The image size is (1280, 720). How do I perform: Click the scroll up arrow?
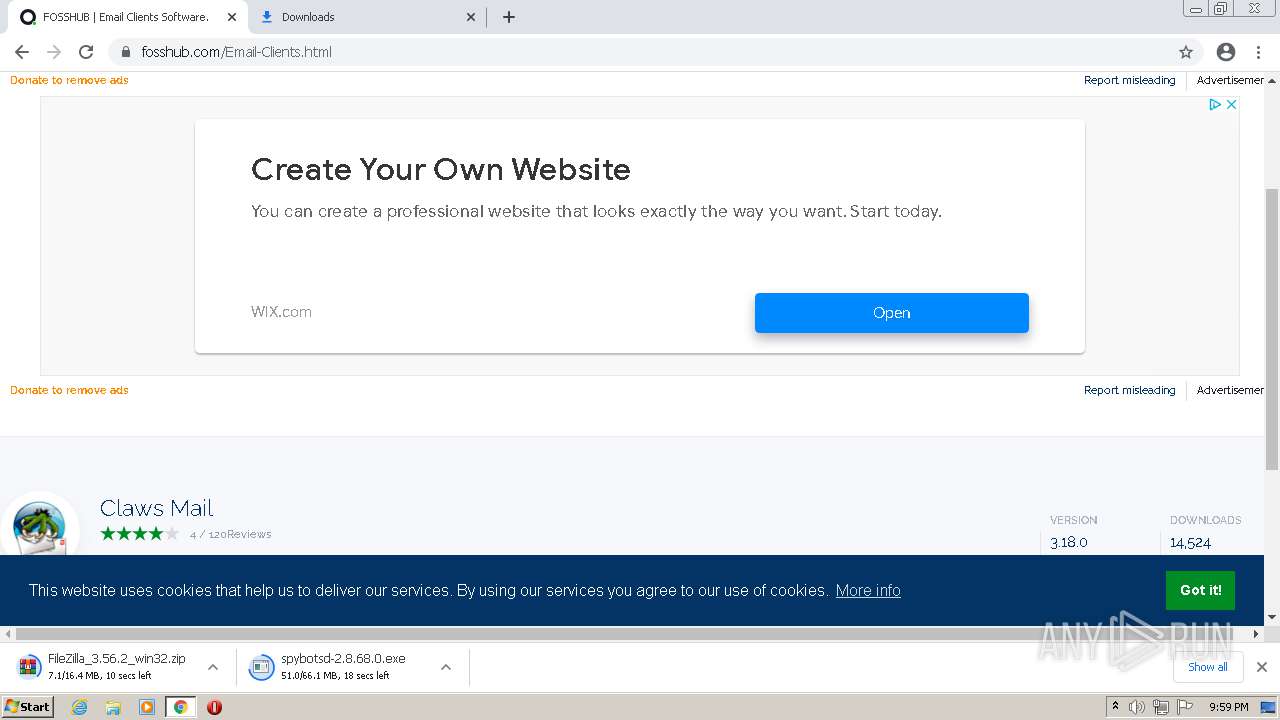[1272, 79]
